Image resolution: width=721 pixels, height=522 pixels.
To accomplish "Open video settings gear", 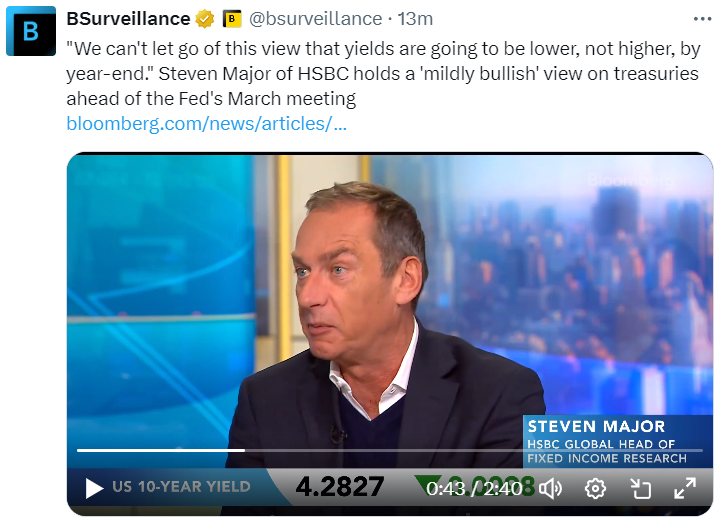I will (596, 488).
